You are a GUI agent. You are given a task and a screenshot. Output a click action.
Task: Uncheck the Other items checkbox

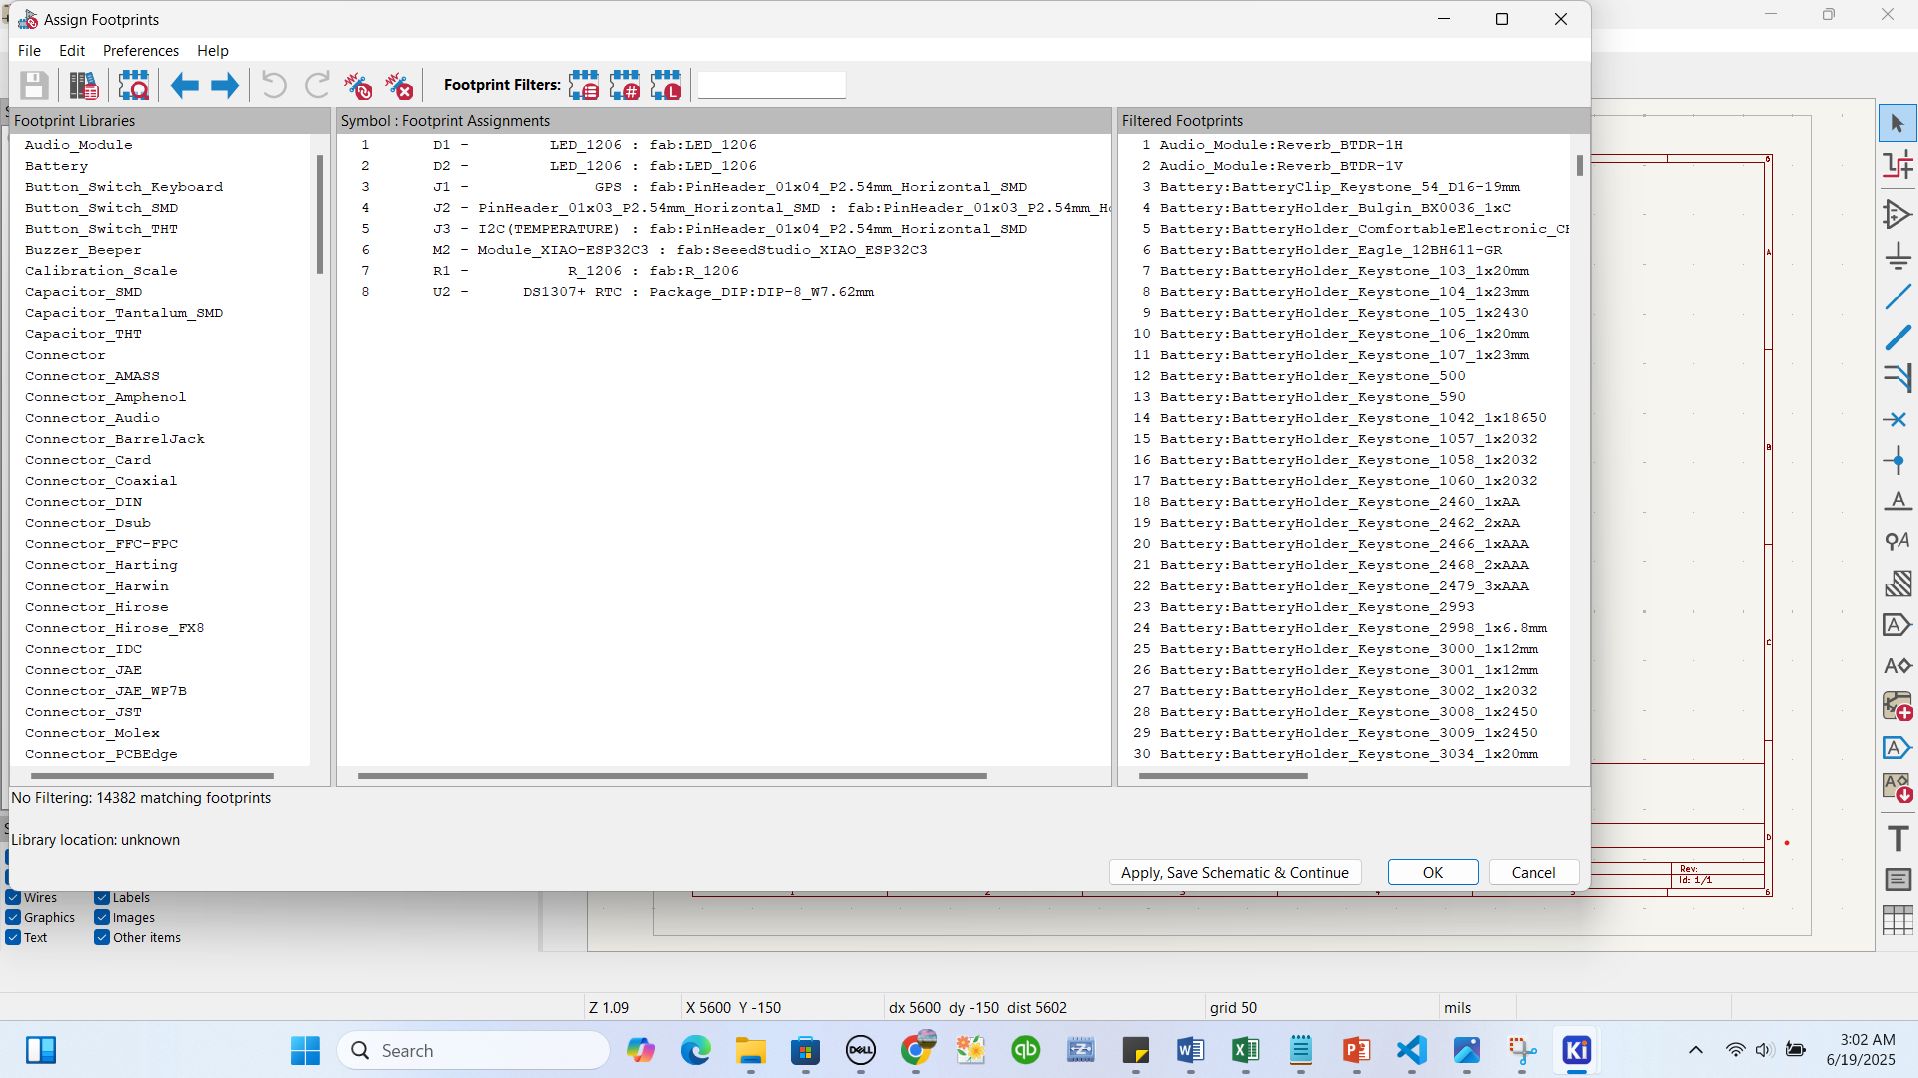102,938
